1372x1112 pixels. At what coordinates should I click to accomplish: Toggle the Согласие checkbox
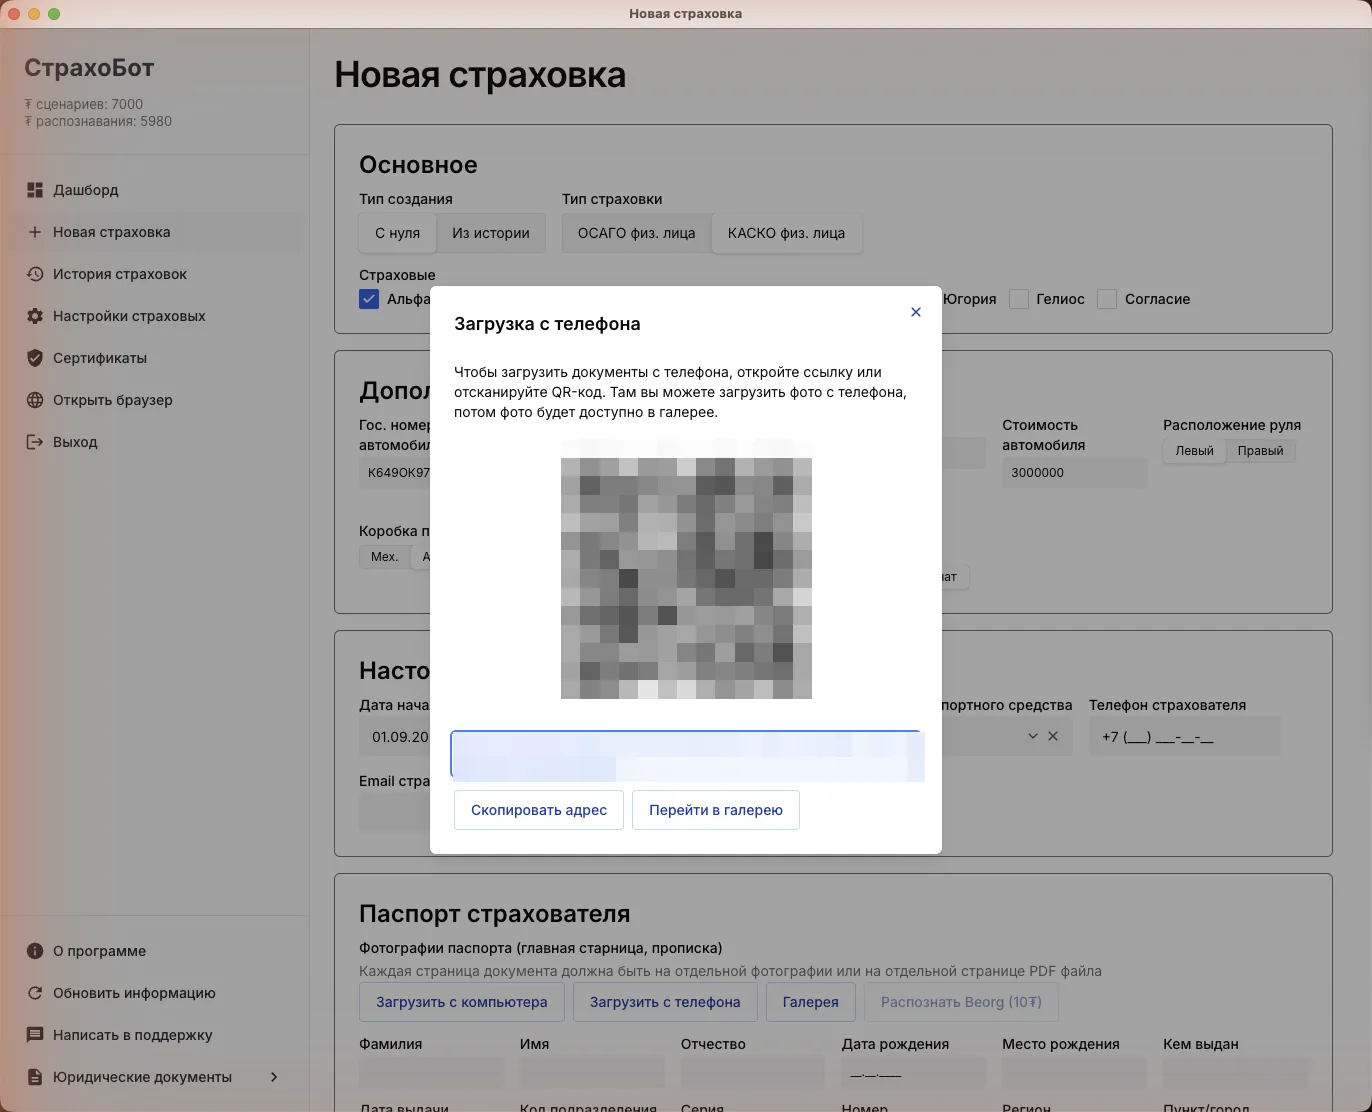coord(1107,299)
